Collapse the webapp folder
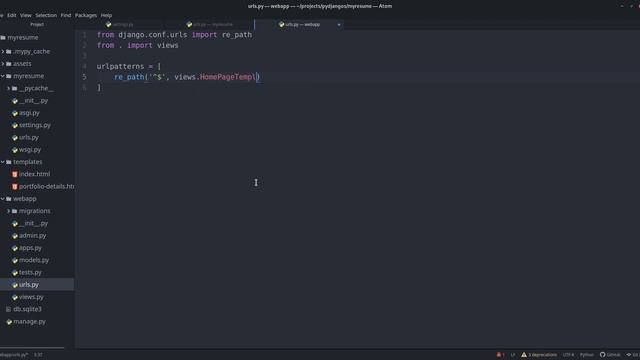 3,199
